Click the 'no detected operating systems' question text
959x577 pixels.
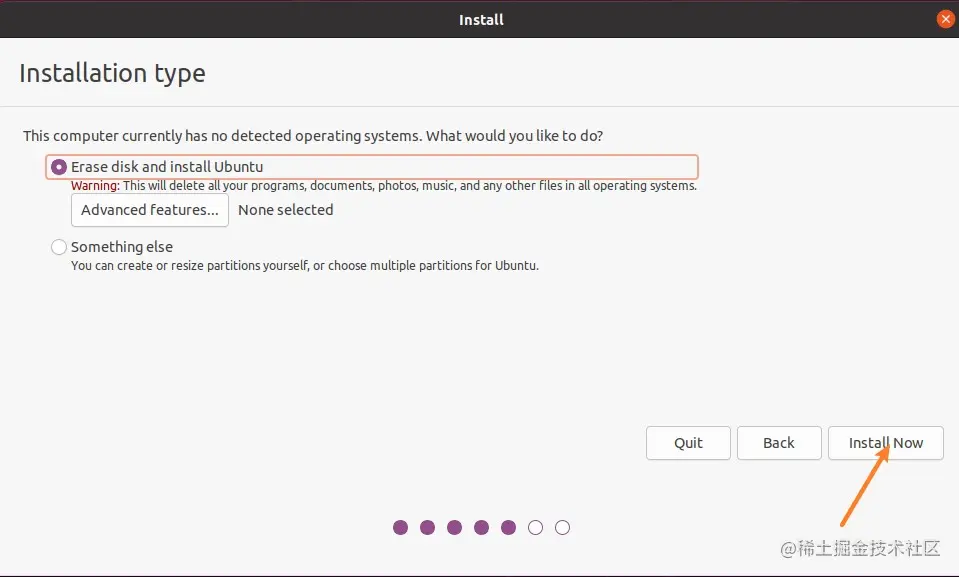pyautogui.click(x=313, y=136)
